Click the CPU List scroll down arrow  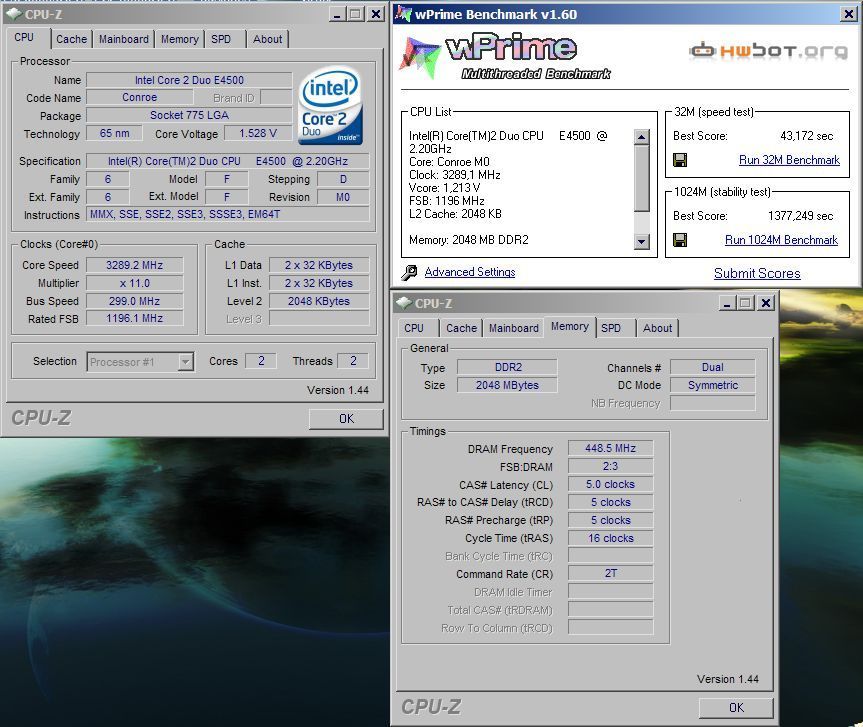(x=641, y=241)
